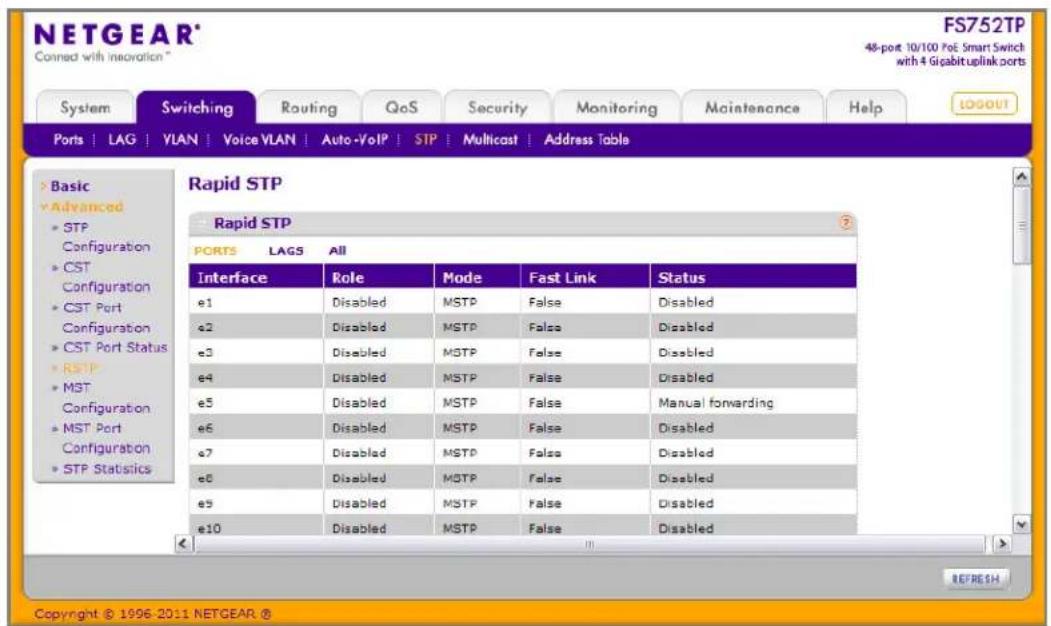Open the Ports submenu
1051x626 pixels.
click(x=68, y=139)
